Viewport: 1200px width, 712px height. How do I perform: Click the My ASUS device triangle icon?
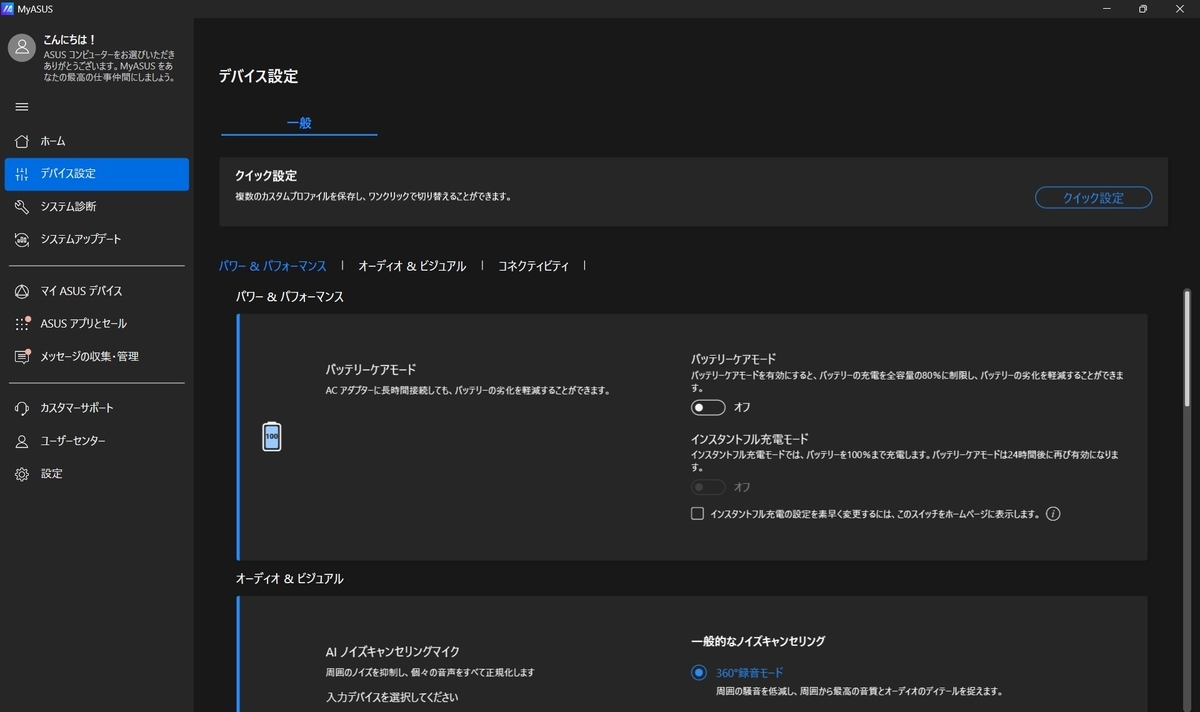[x=22, y=291]
